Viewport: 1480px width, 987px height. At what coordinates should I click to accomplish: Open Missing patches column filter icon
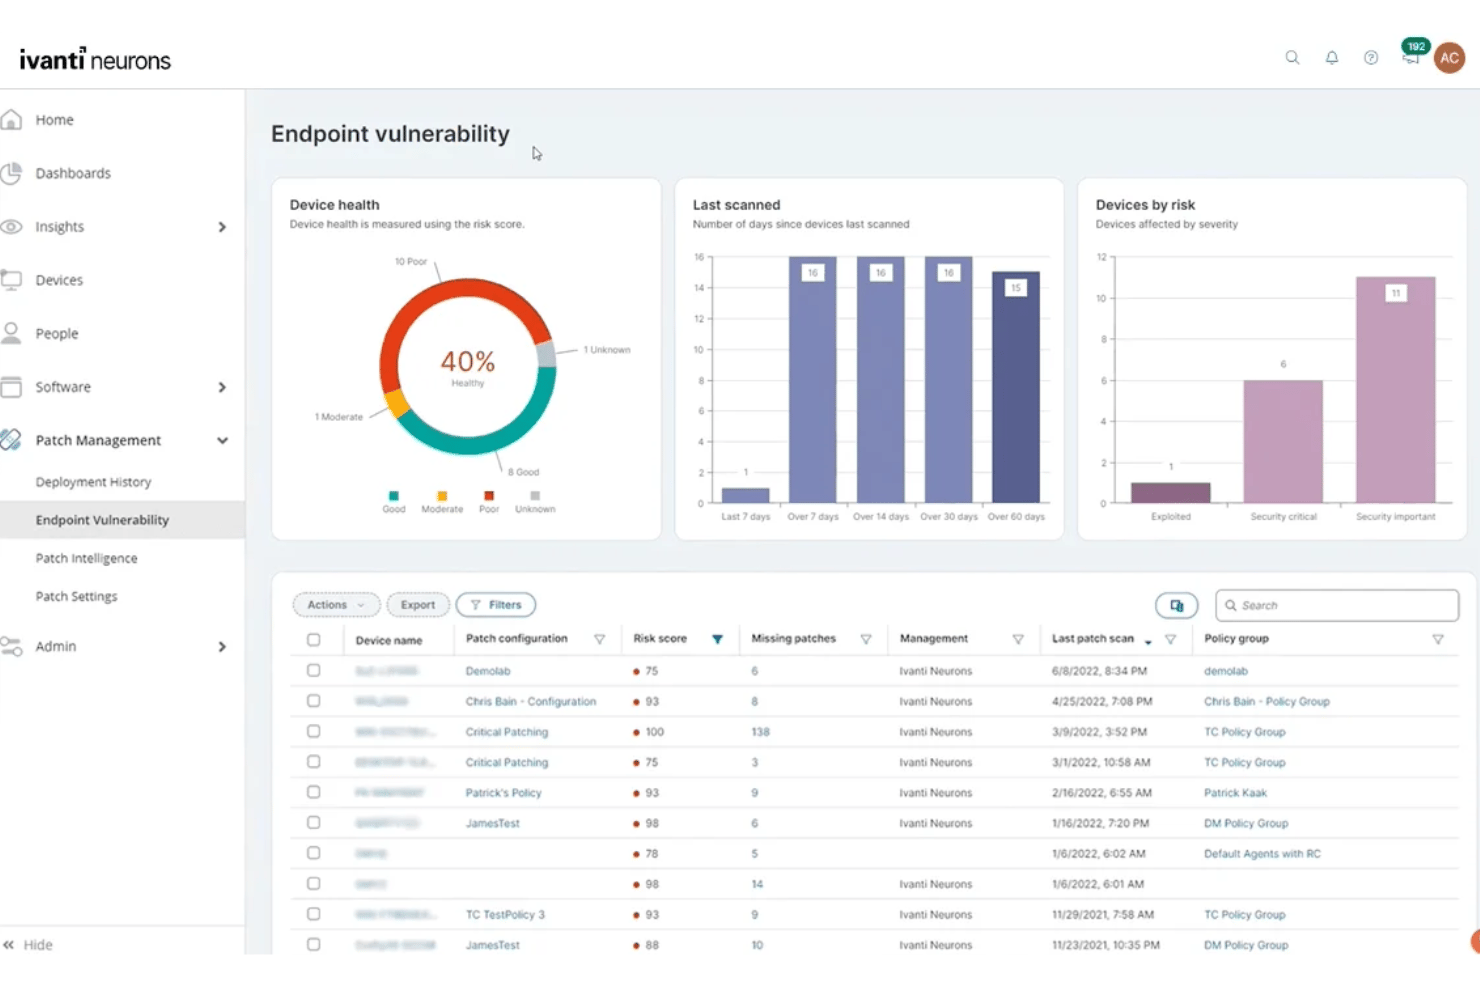tap(866, 639)
